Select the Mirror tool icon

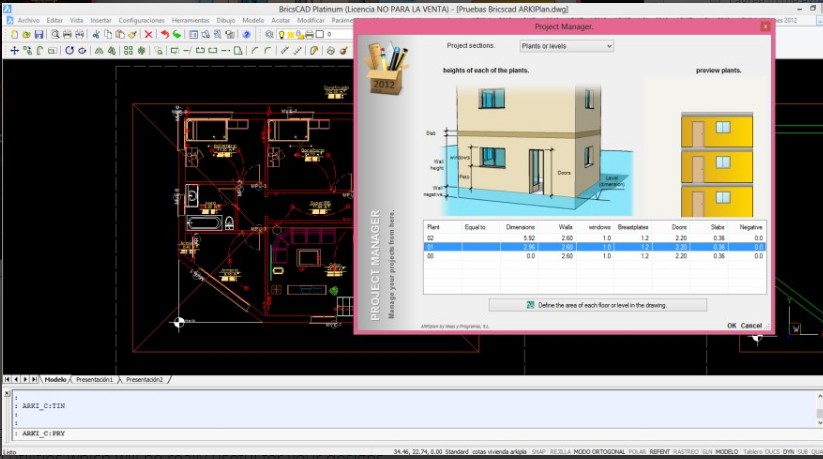click(99, 51)
